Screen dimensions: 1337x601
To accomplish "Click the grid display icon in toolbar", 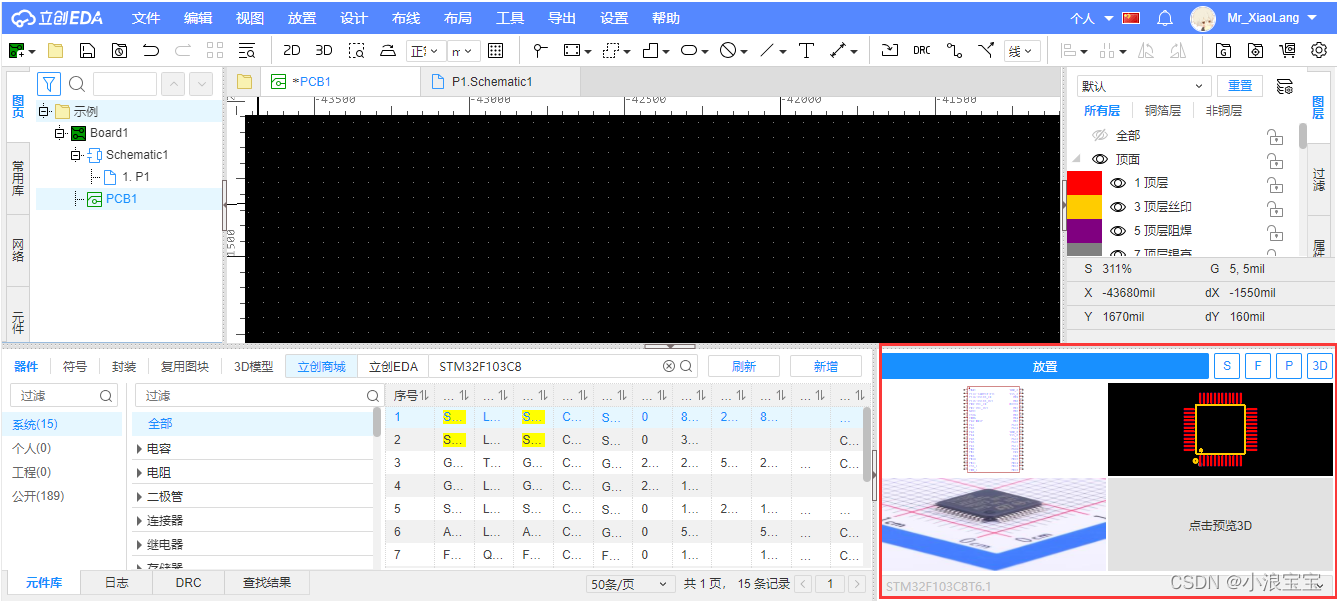I will (x=495, y=50).
